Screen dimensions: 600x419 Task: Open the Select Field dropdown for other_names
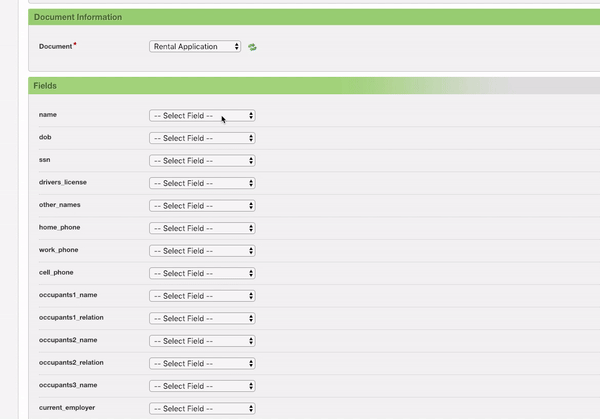[x=202, y=206]
